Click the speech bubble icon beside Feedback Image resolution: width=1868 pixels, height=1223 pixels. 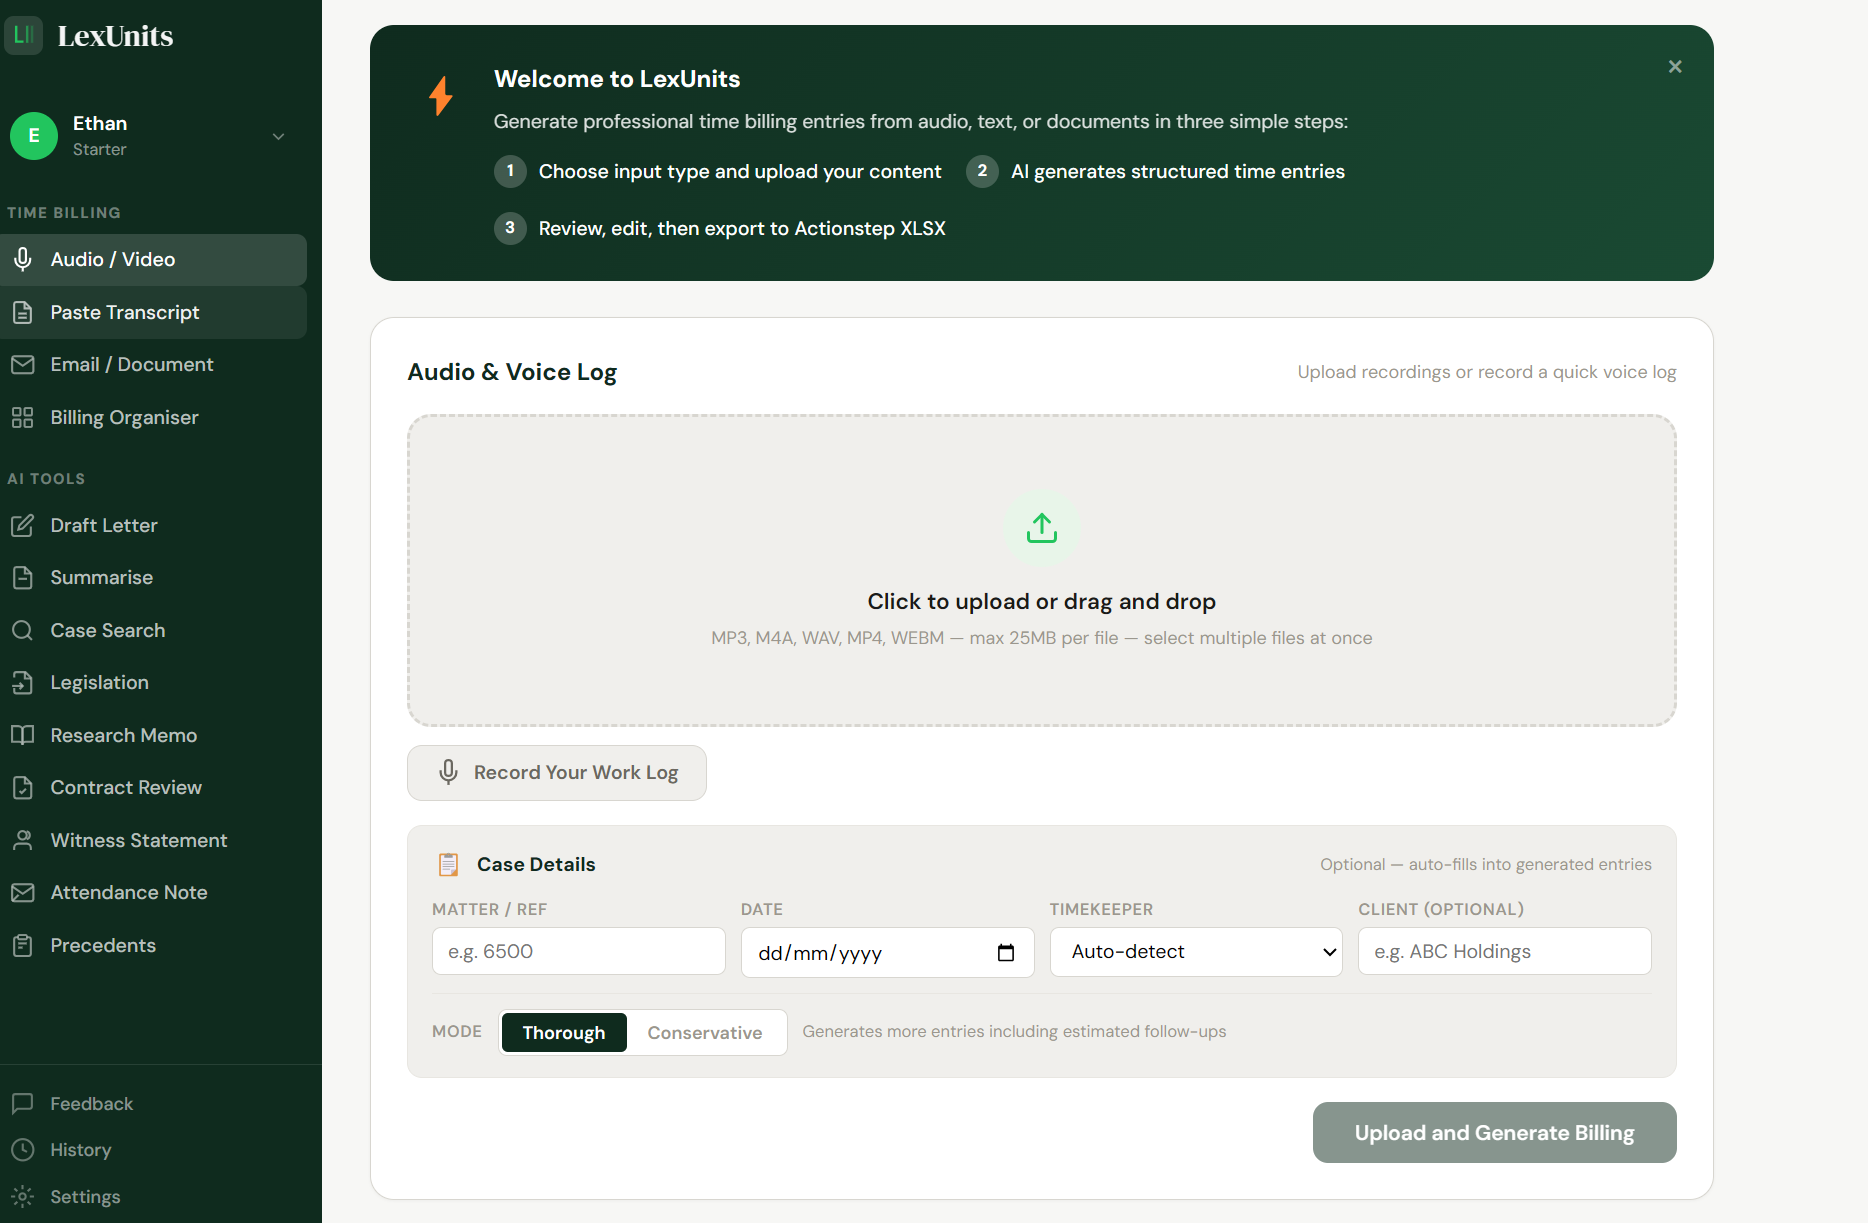click(x=23, y=1104)
